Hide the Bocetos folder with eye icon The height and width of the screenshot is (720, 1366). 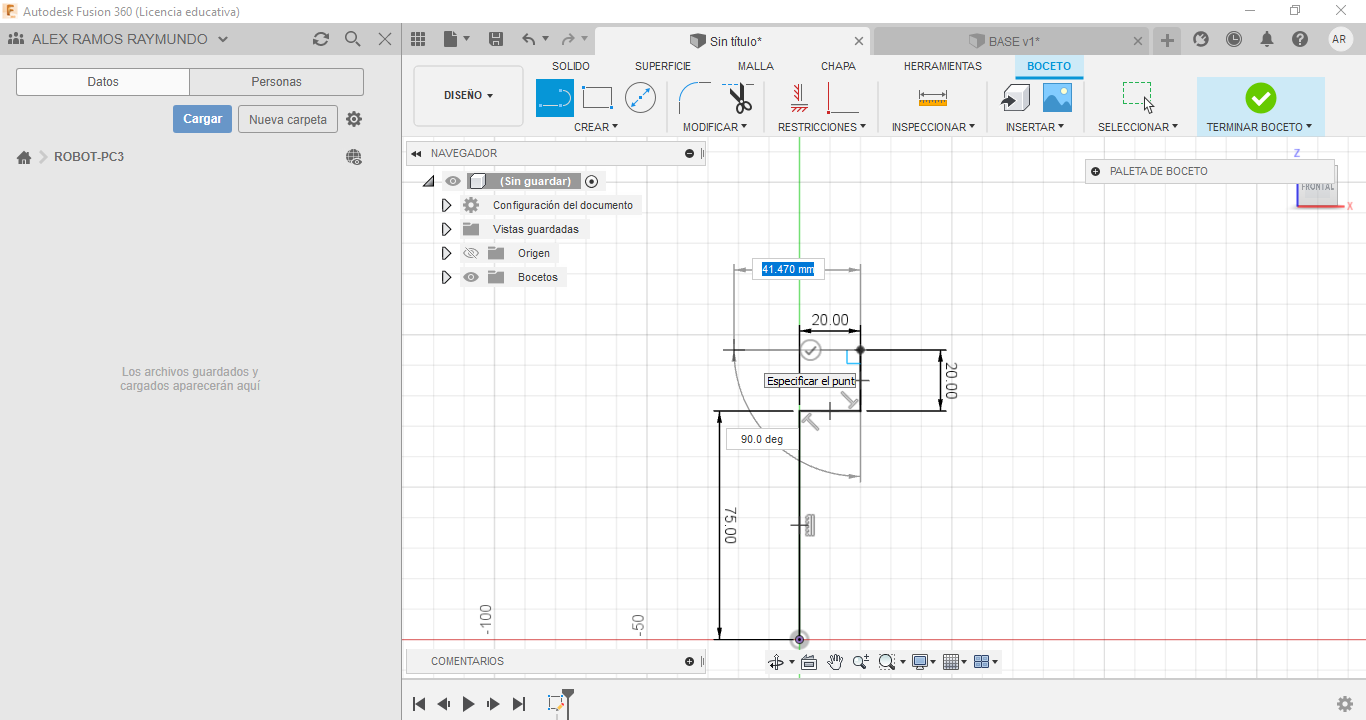pos(471,277)
